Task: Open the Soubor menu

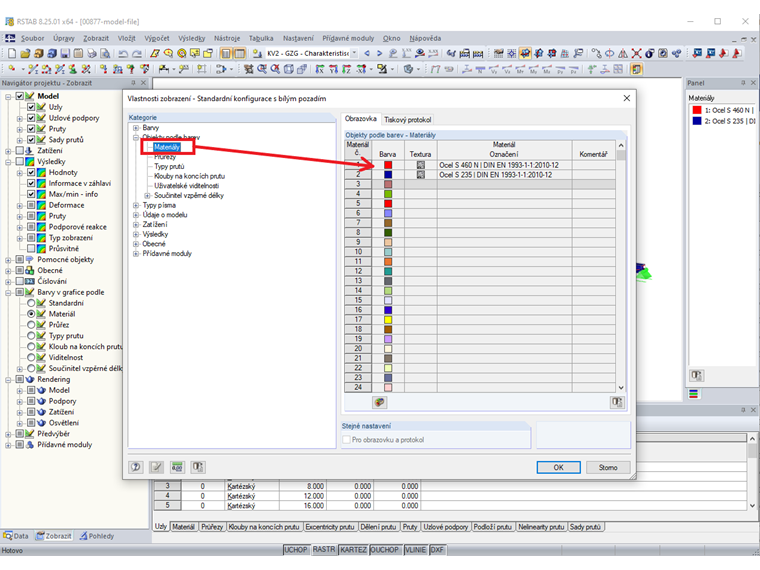Action: (x=32, y=38)
